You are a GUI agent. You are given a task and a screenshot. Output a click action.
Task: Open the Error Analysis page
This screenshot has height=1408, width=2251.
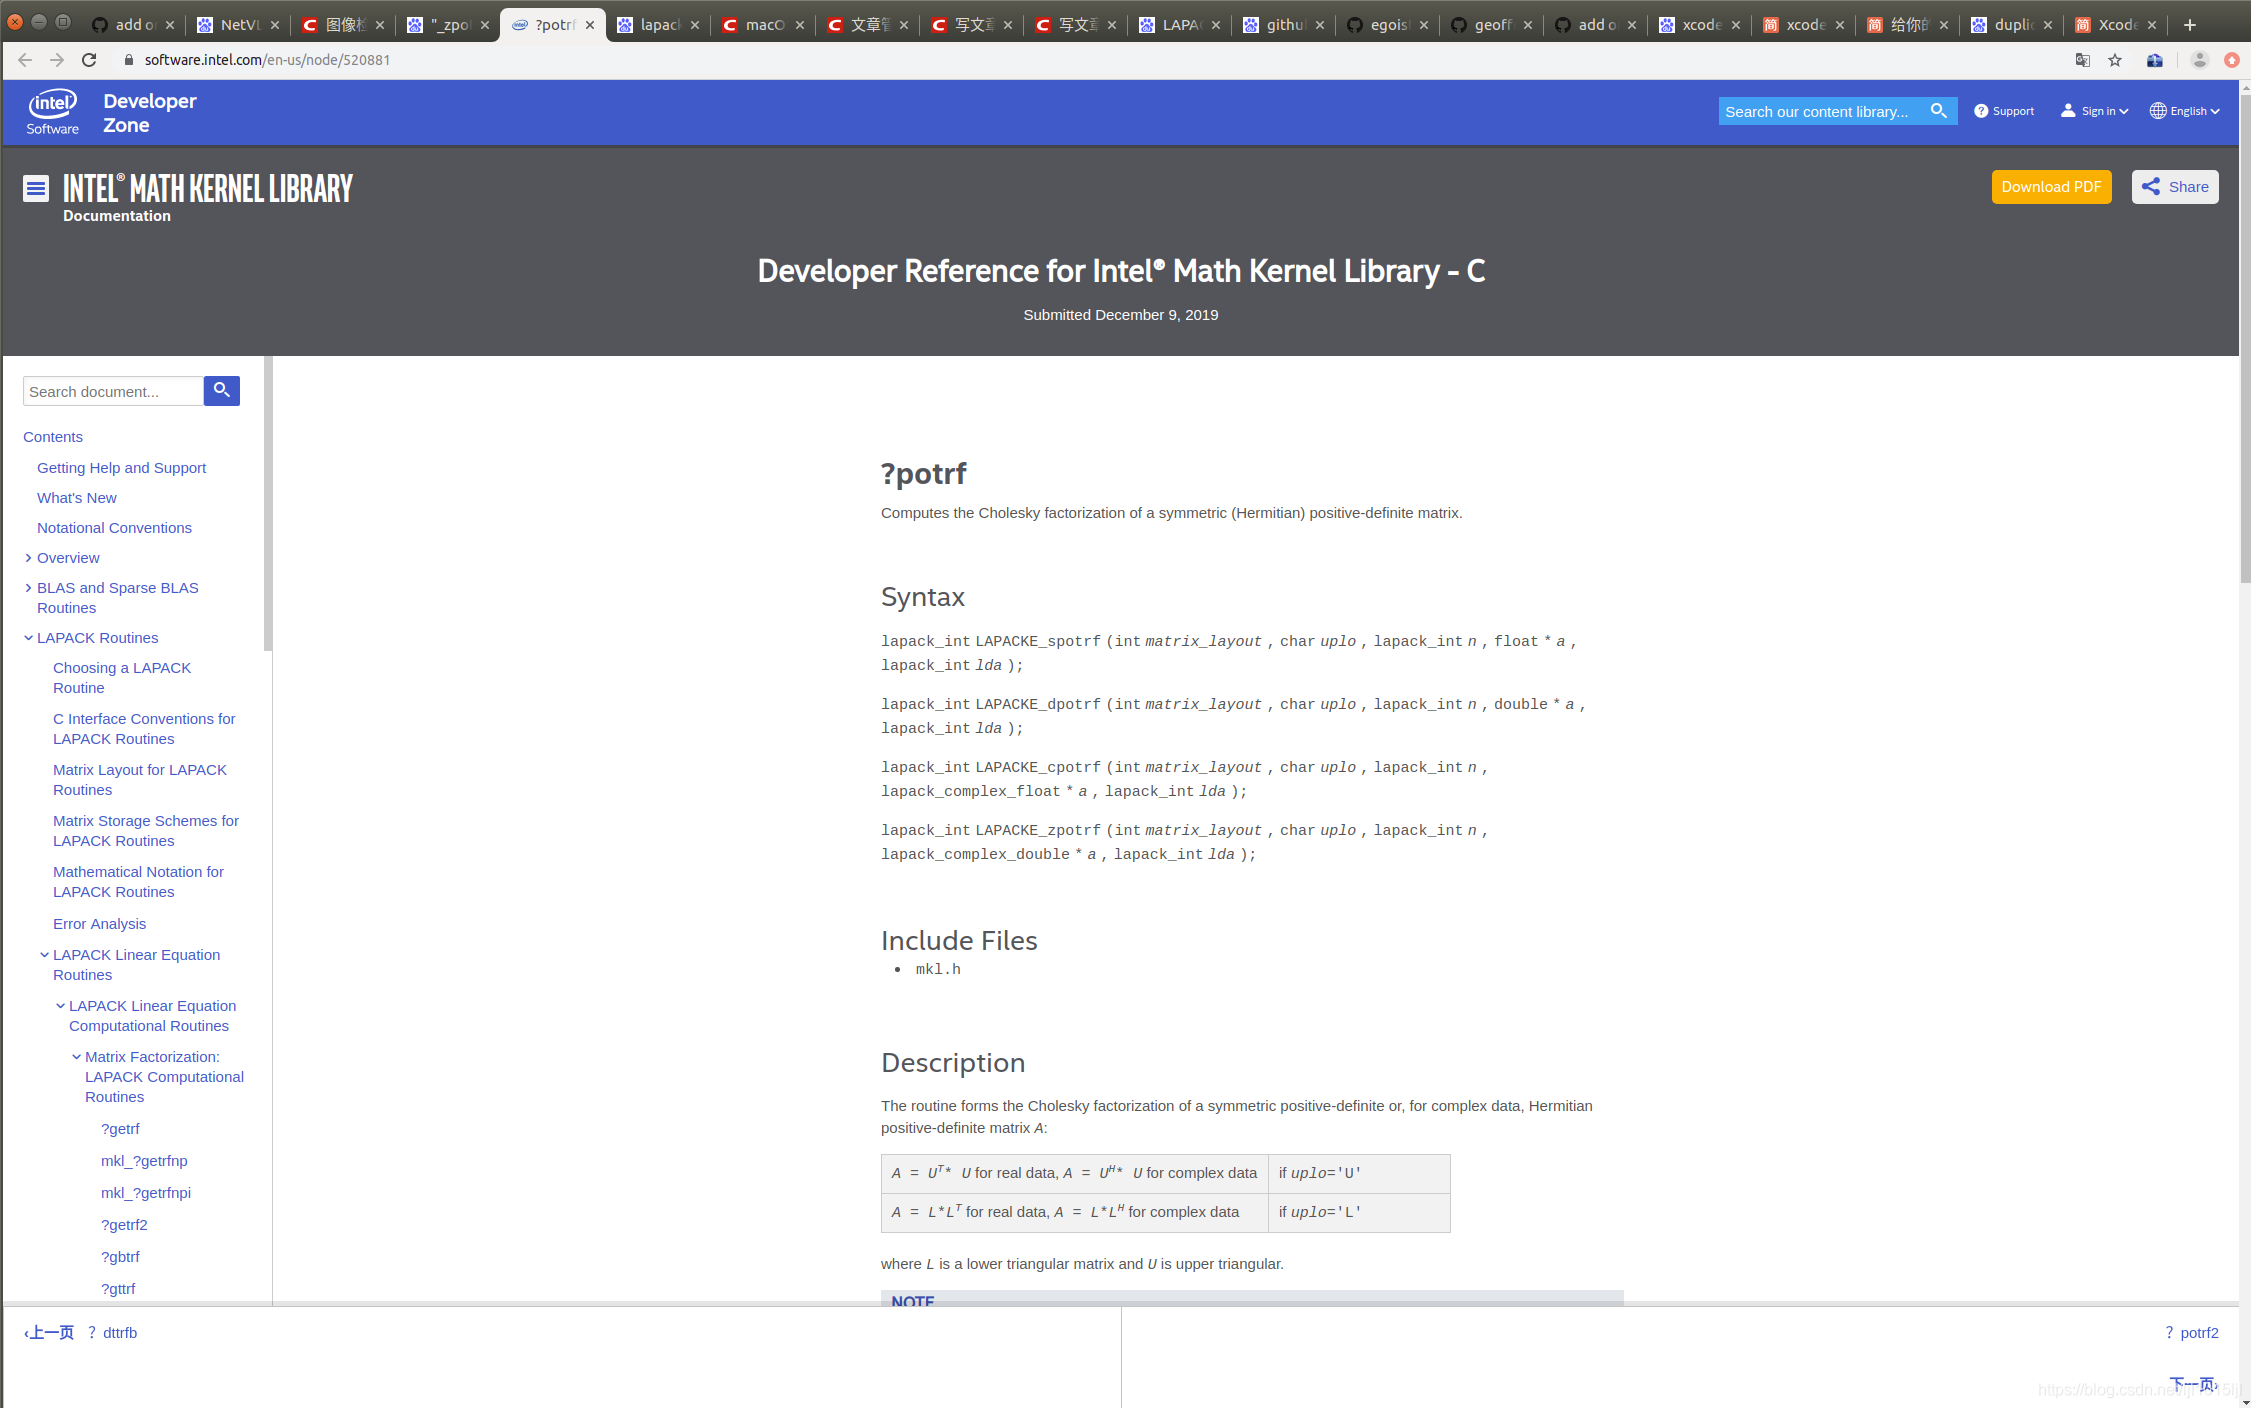99,924
